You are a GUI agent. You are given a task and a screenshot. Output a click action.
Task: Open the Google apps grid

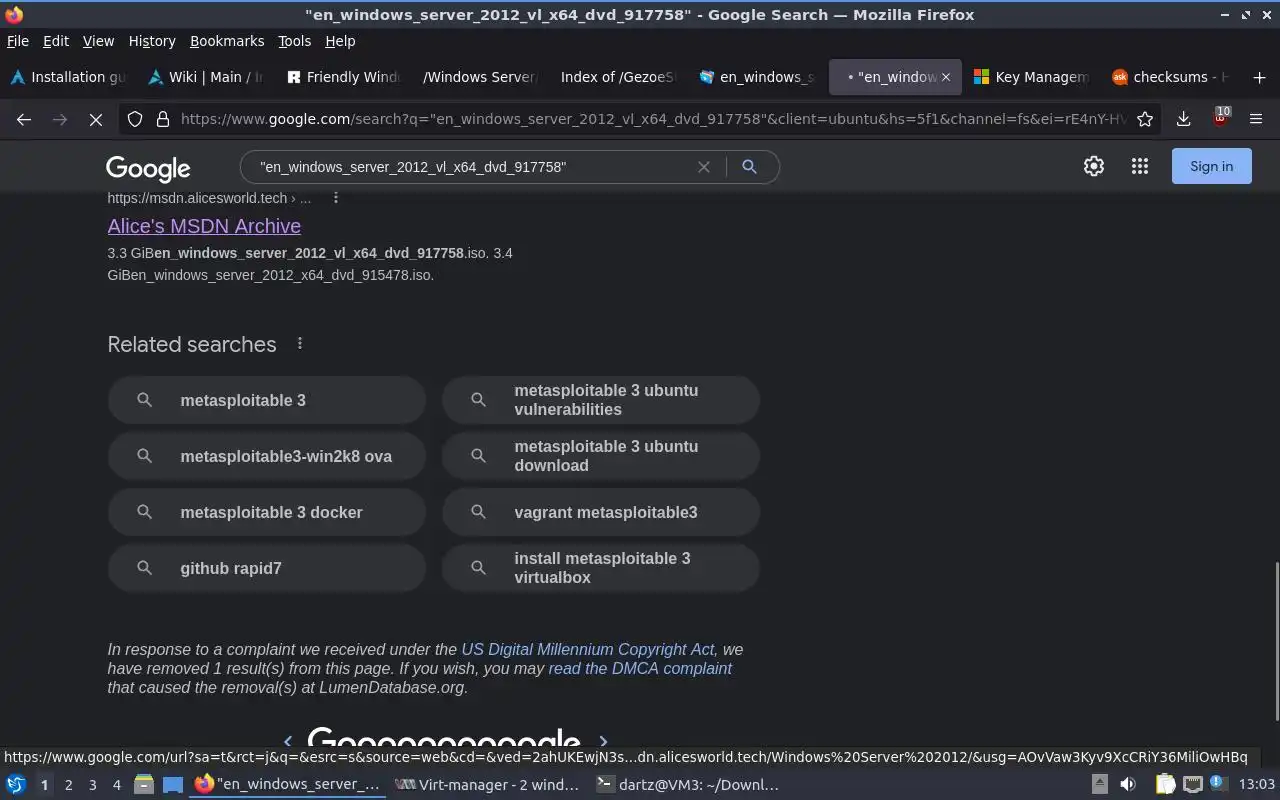1140,167
